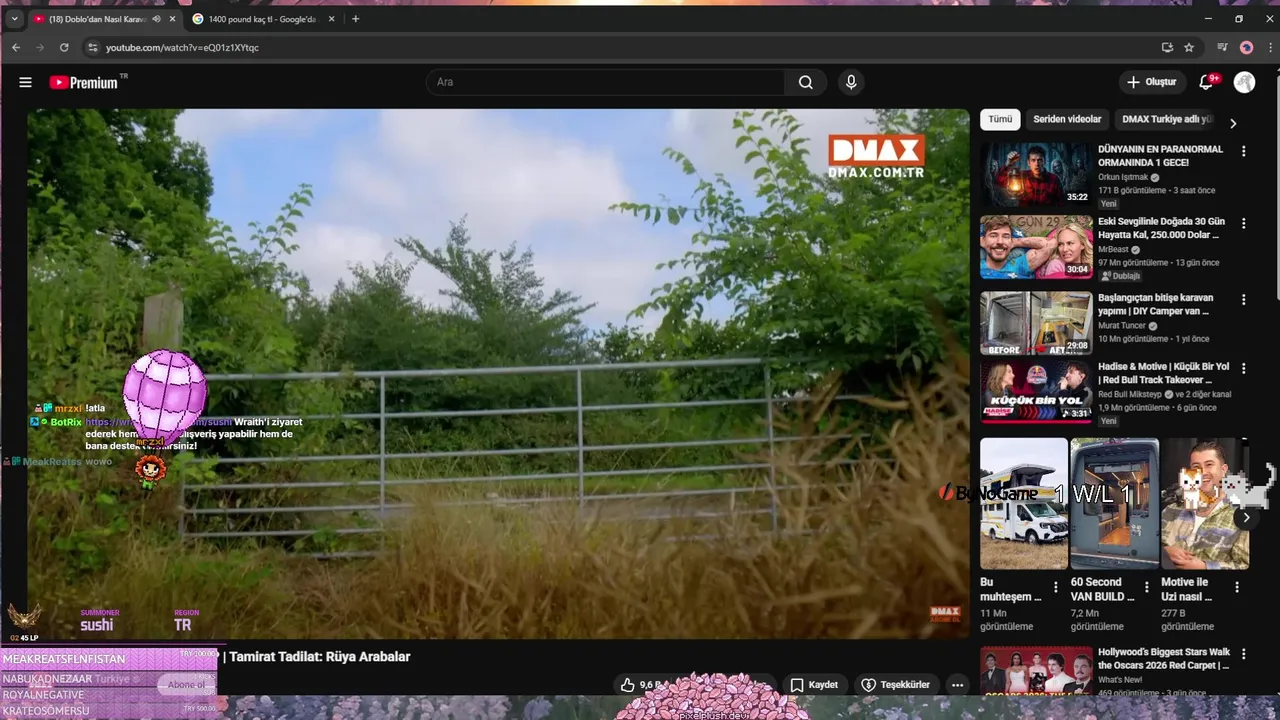Viewport: 1280px width, 720px height.
Task: Close the 1400 pound kaç tl tab
Action: coord(332,19)
